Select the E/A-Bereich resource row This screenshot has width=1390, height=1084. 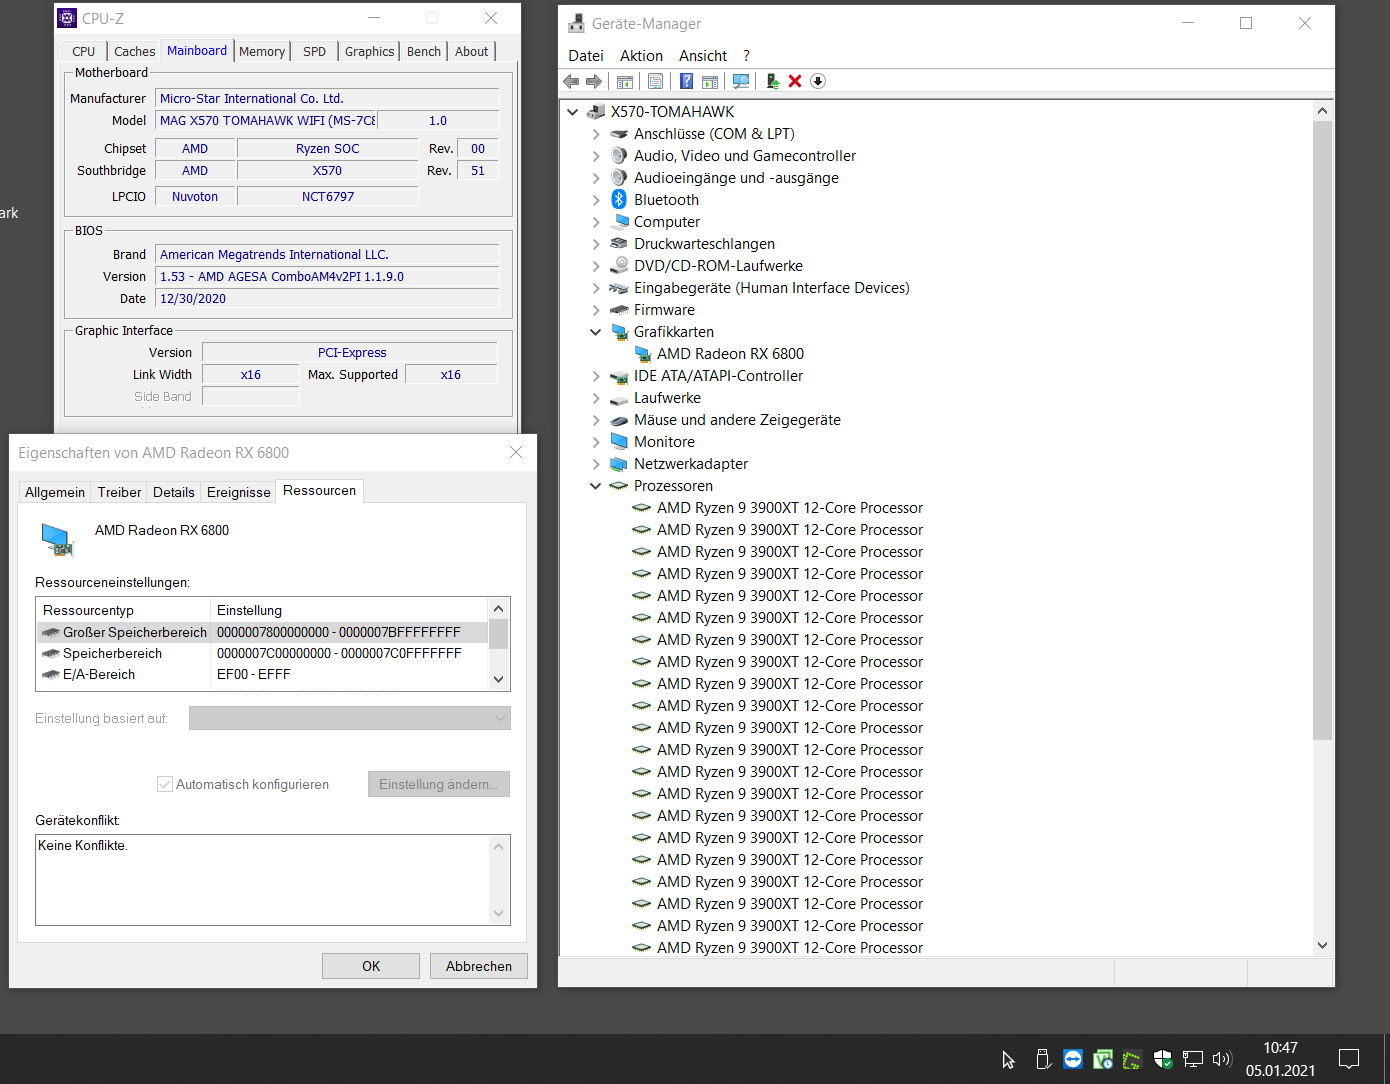click(x=263, y=674)
